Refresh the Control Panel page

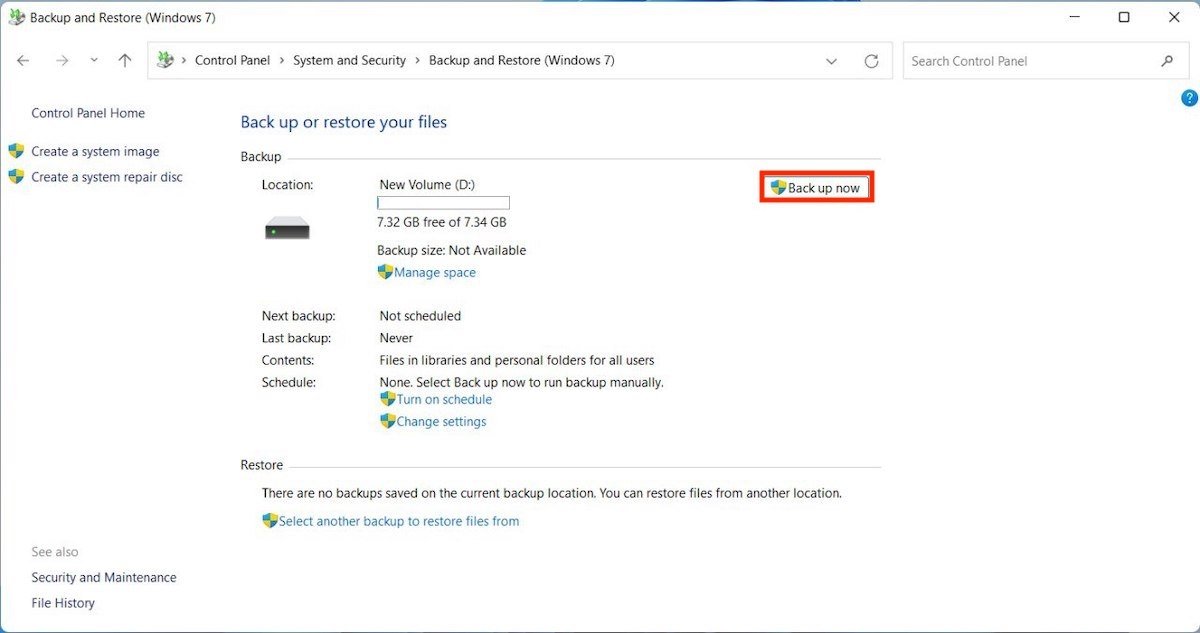(871, 61)
